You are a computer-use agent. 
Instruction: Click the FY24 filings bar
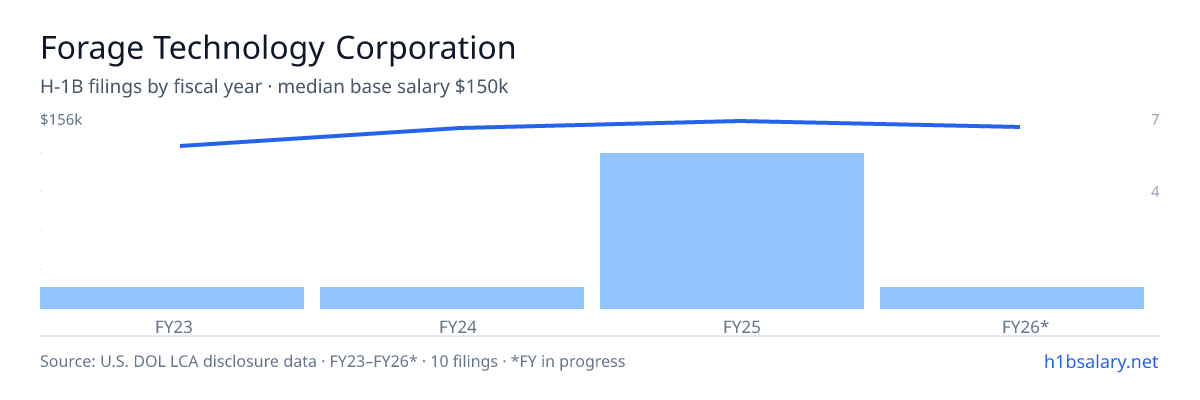(452, 298)
